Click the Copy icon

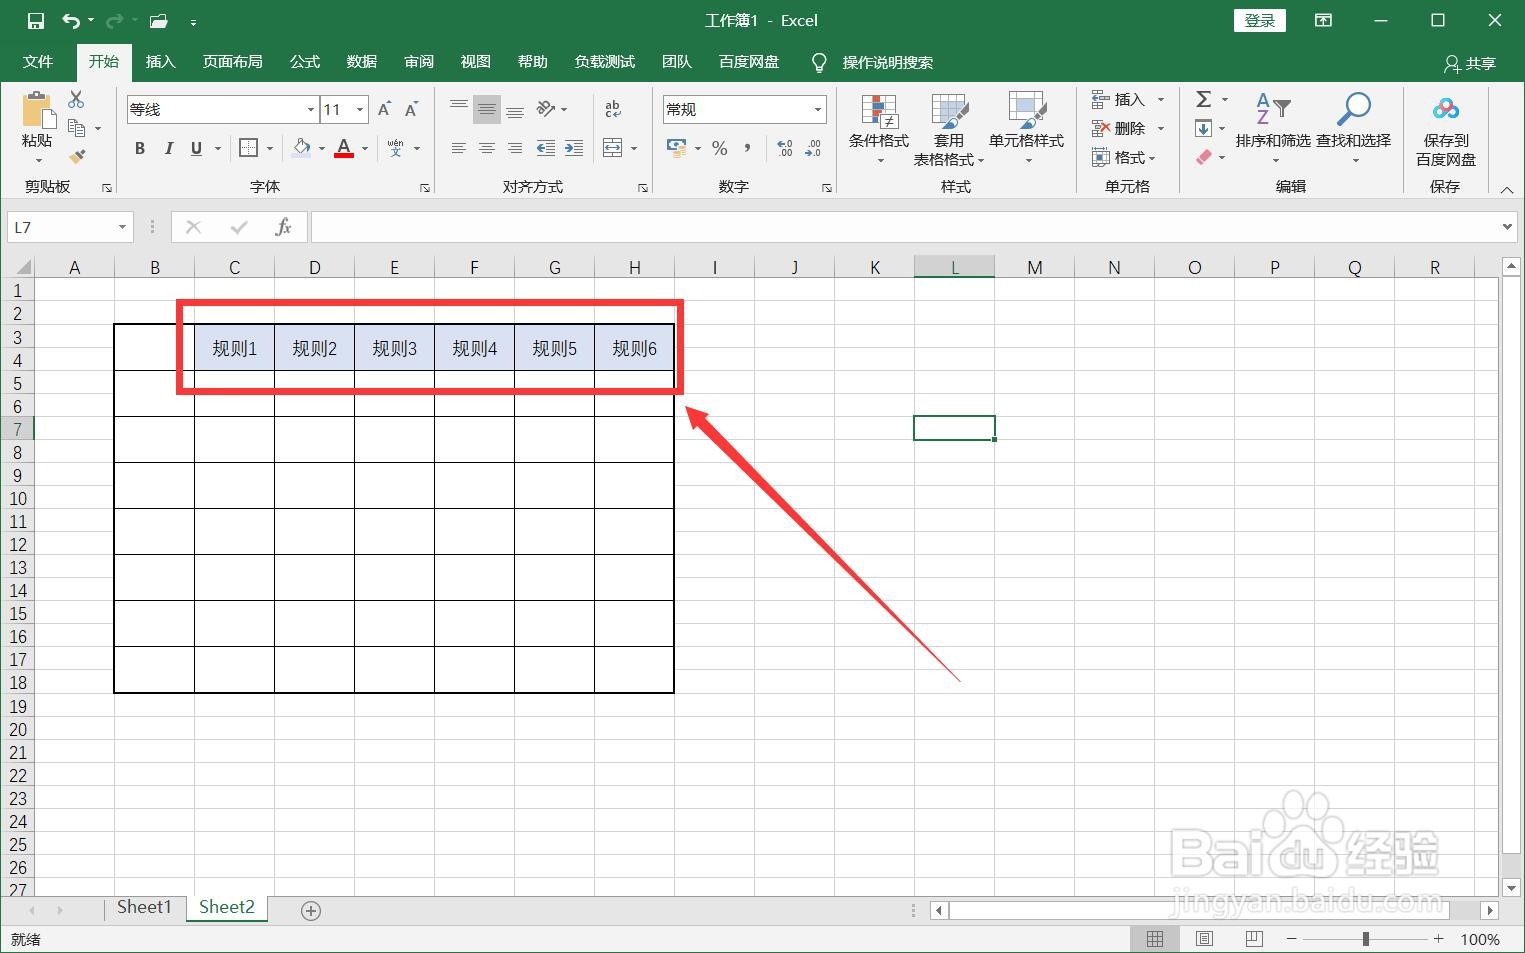(77, 128)
